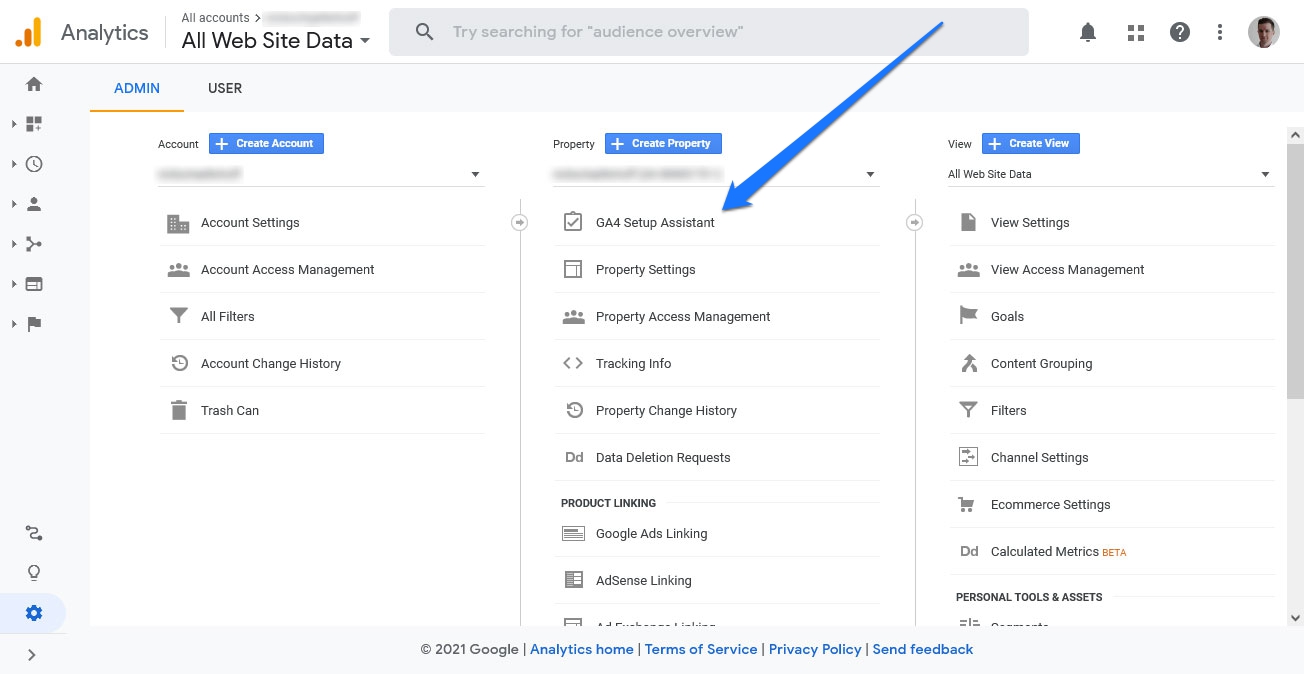Expand the left sidebar with bottom chevron

pyautogui.click(x=32, y=655)
